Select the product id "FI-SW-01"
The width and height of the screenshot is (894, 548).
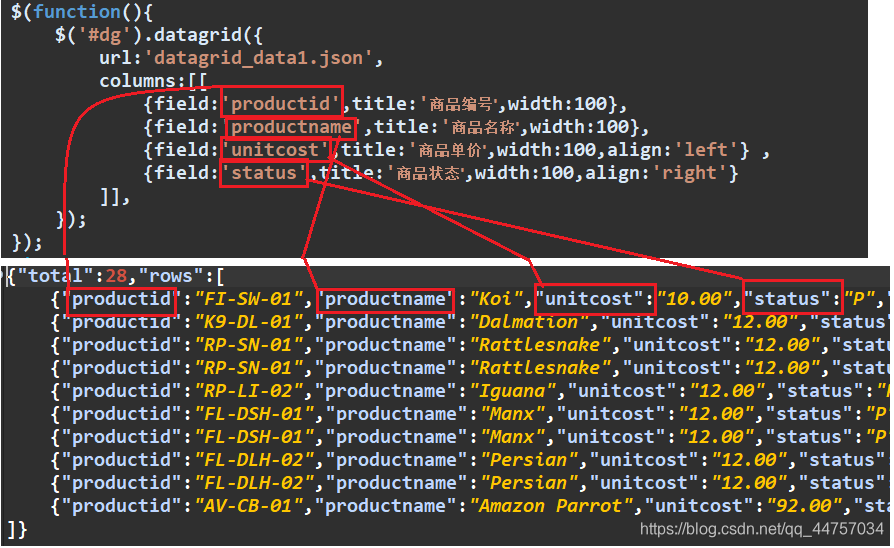coord(249,299)
